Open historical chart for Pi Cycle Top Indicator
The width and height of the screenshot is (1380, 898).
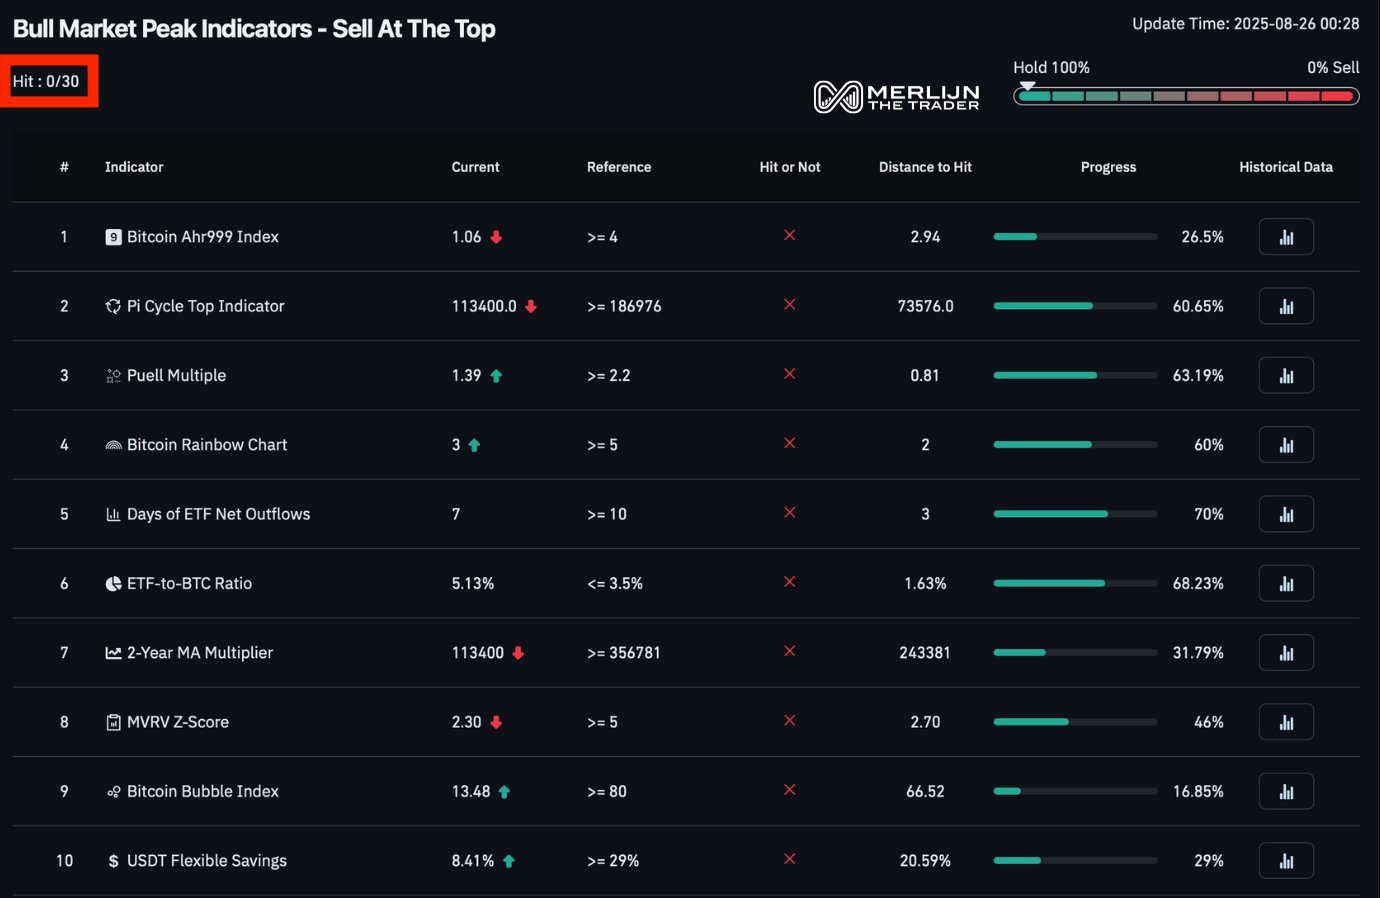coord(1286,306)
